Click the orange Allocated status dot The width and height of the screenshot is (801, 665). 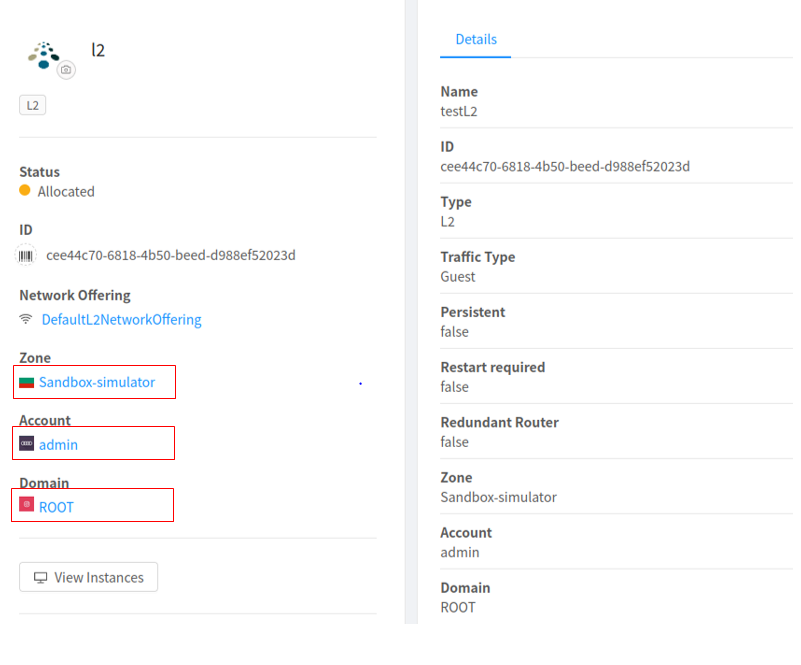tap(25, 190)
